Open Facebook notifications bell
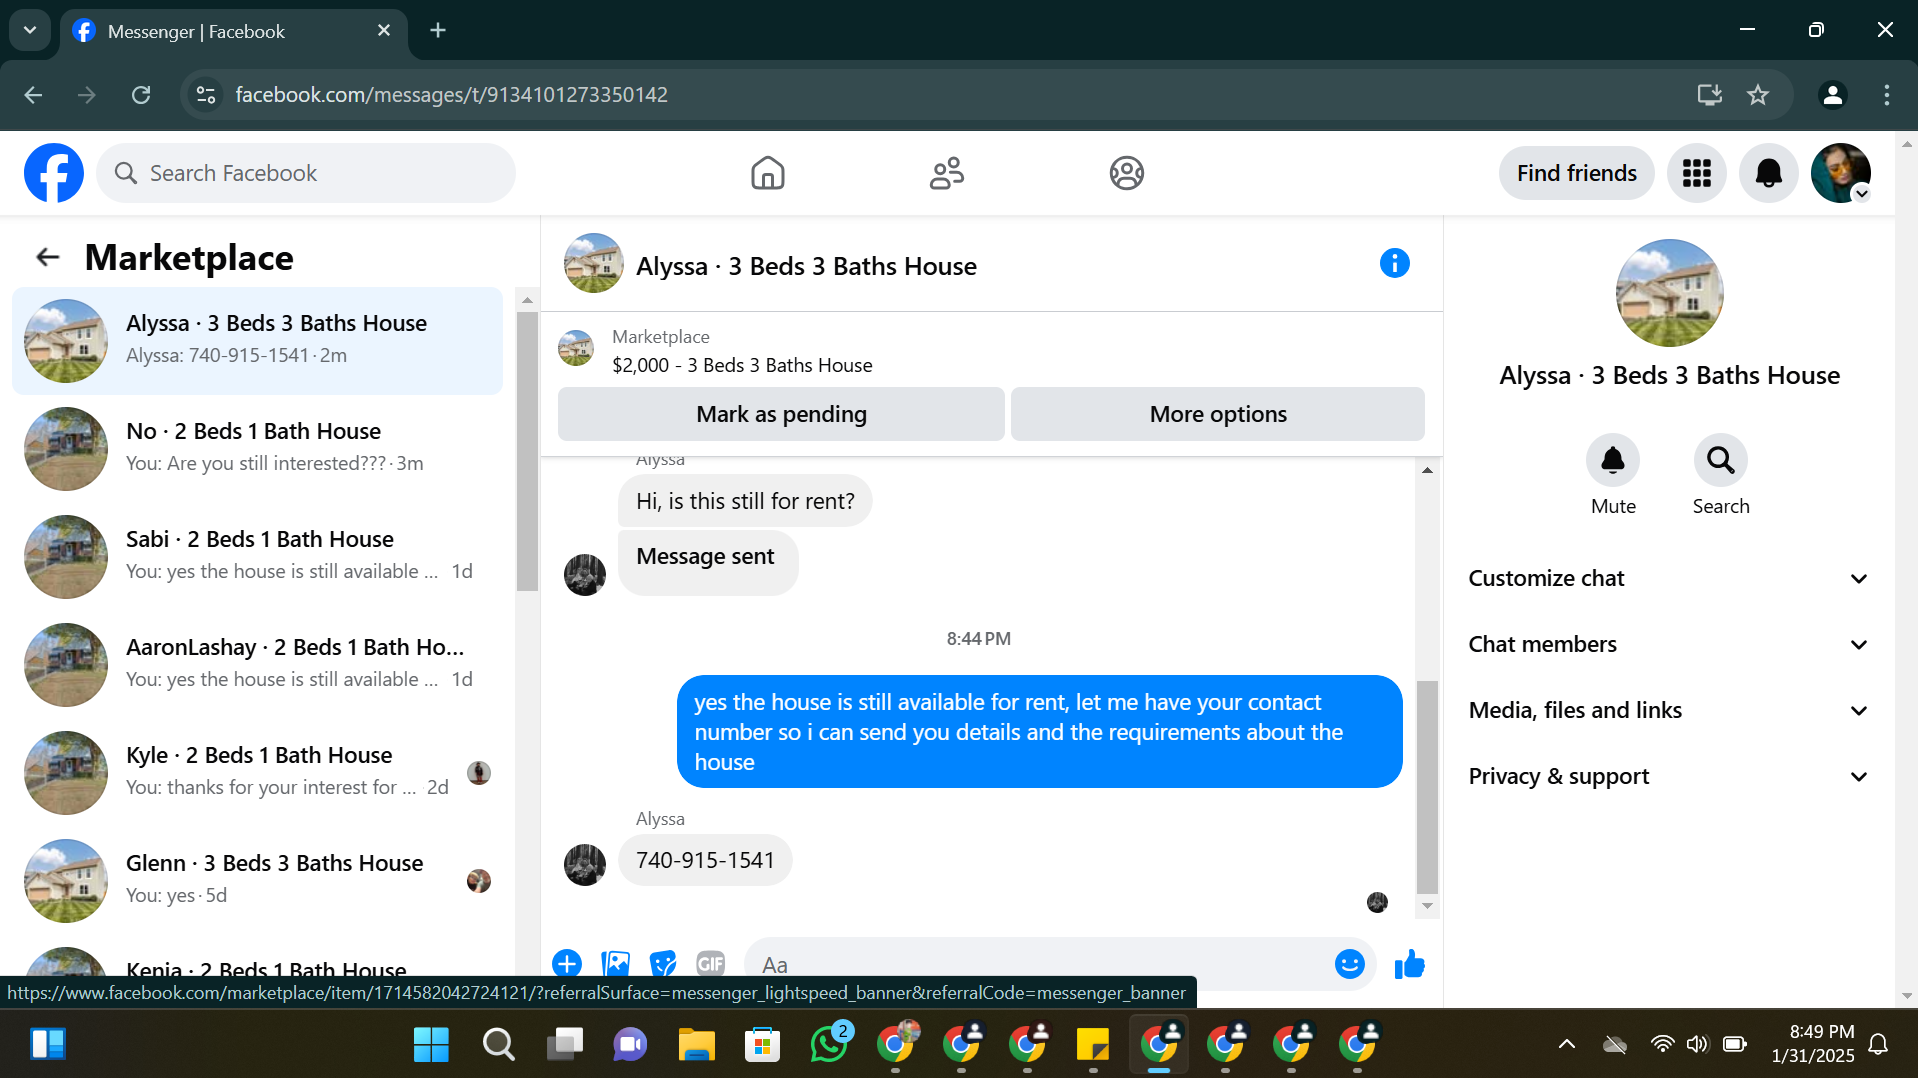The image size is (1918, 1078). click(x=1768, y=173)
